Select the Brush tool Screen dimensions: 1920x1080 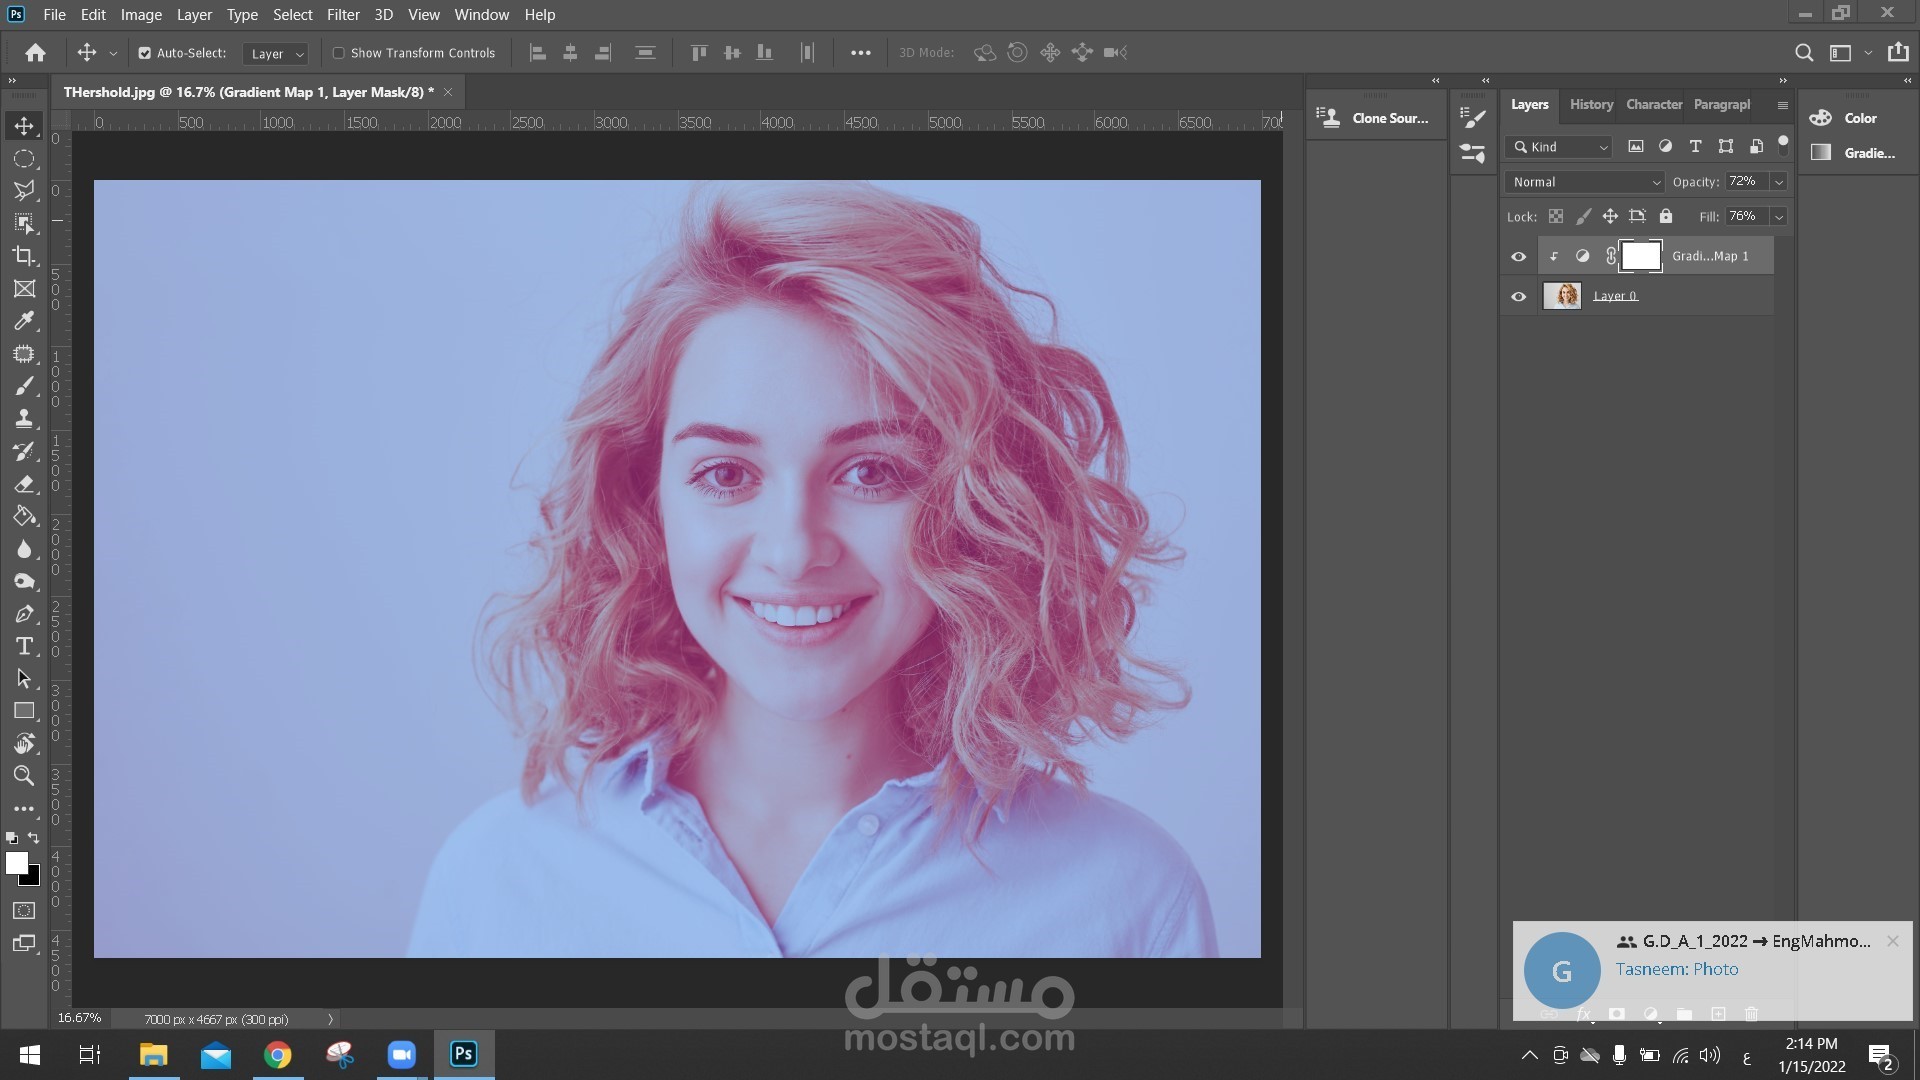point(24,386)
